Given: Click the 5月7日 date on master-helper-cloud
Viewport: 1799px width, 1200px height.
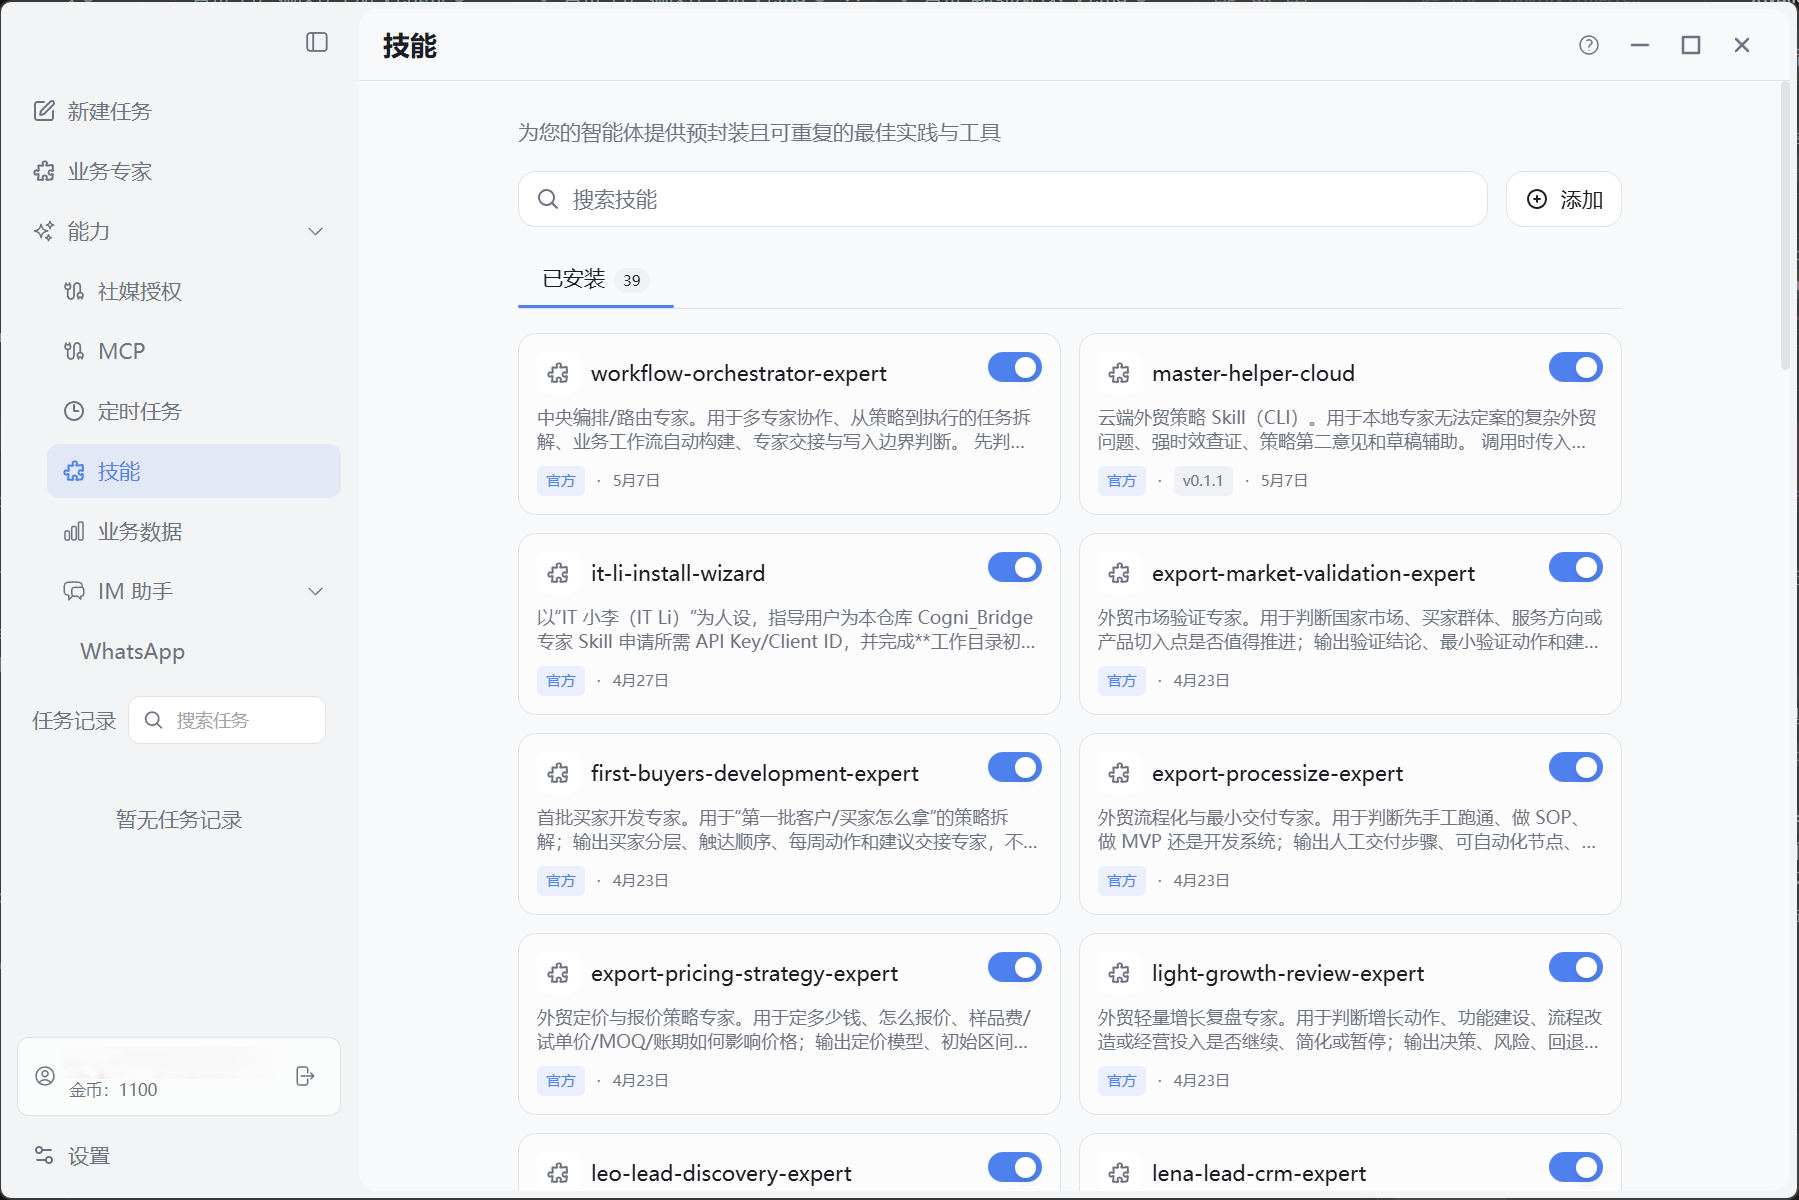Looking at the screenshot, I should coord(1284,481).
